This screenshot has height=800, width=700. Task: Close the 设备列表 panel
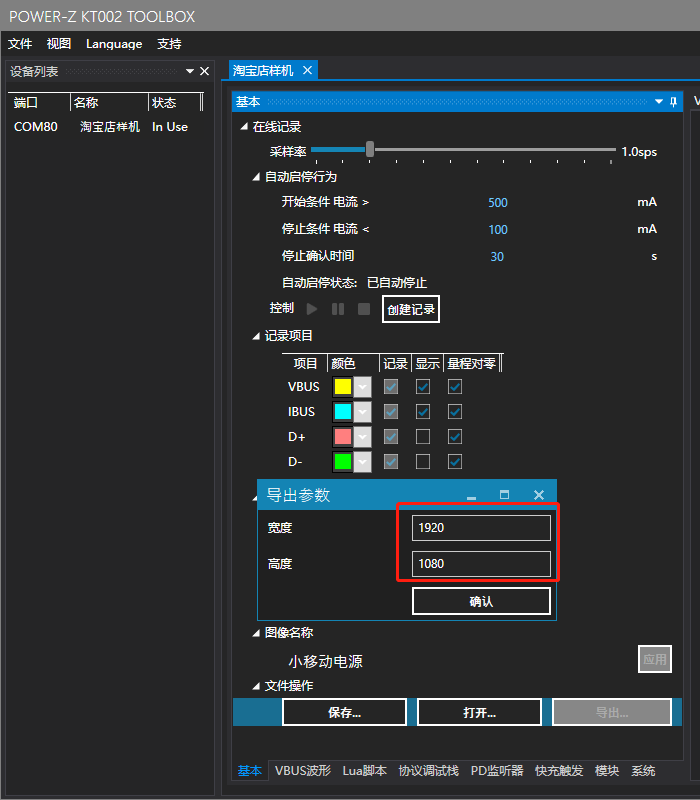(205, 71)
